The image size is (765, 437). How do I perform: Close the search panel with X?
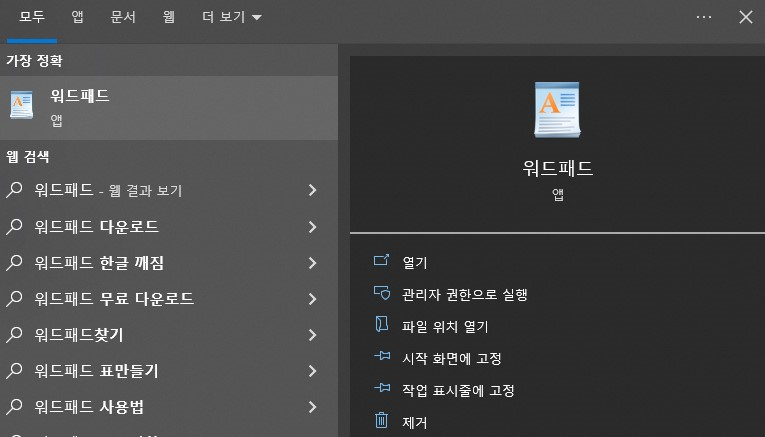click(x=745, y=17)
